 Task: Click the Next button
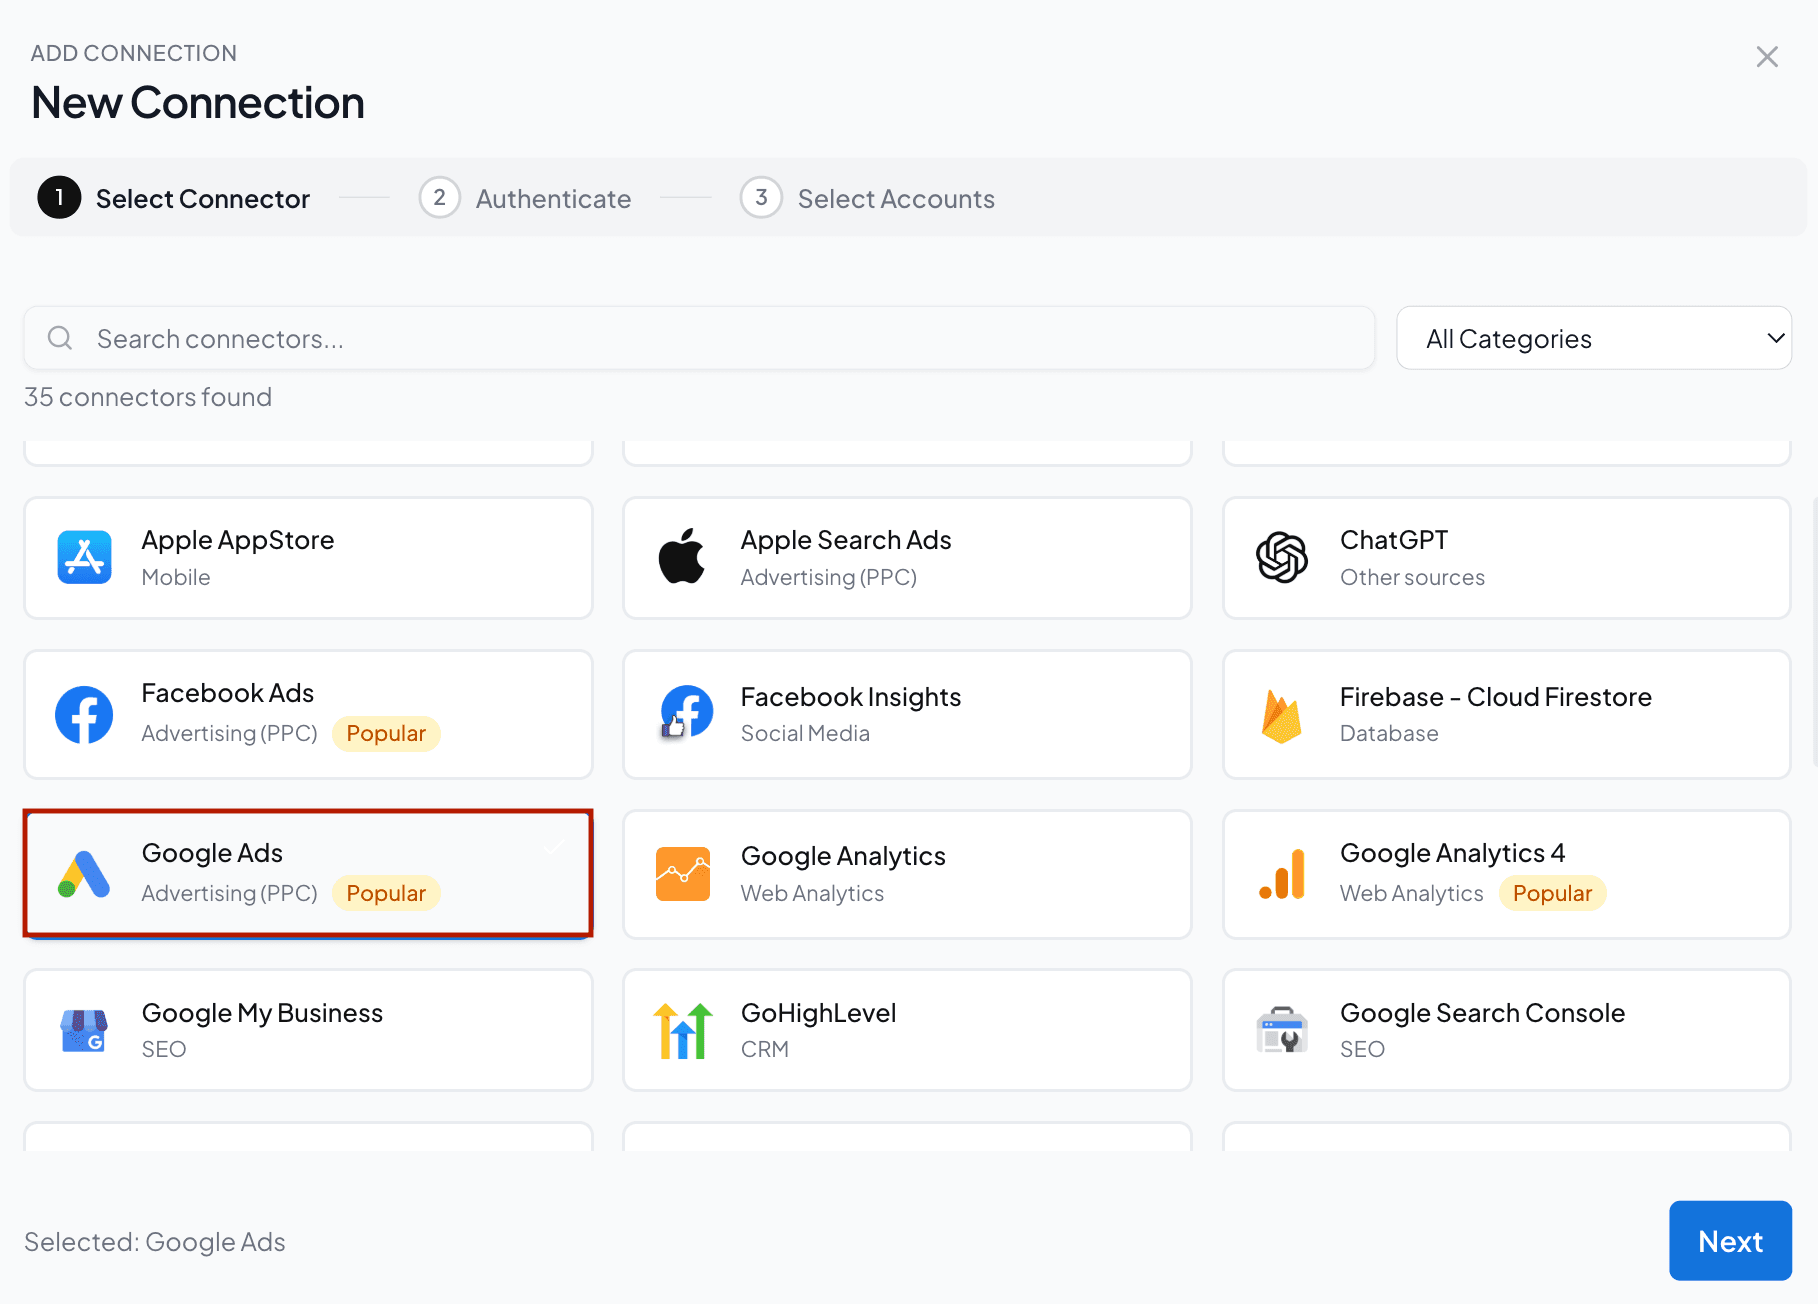[x=1730, y=1241]
